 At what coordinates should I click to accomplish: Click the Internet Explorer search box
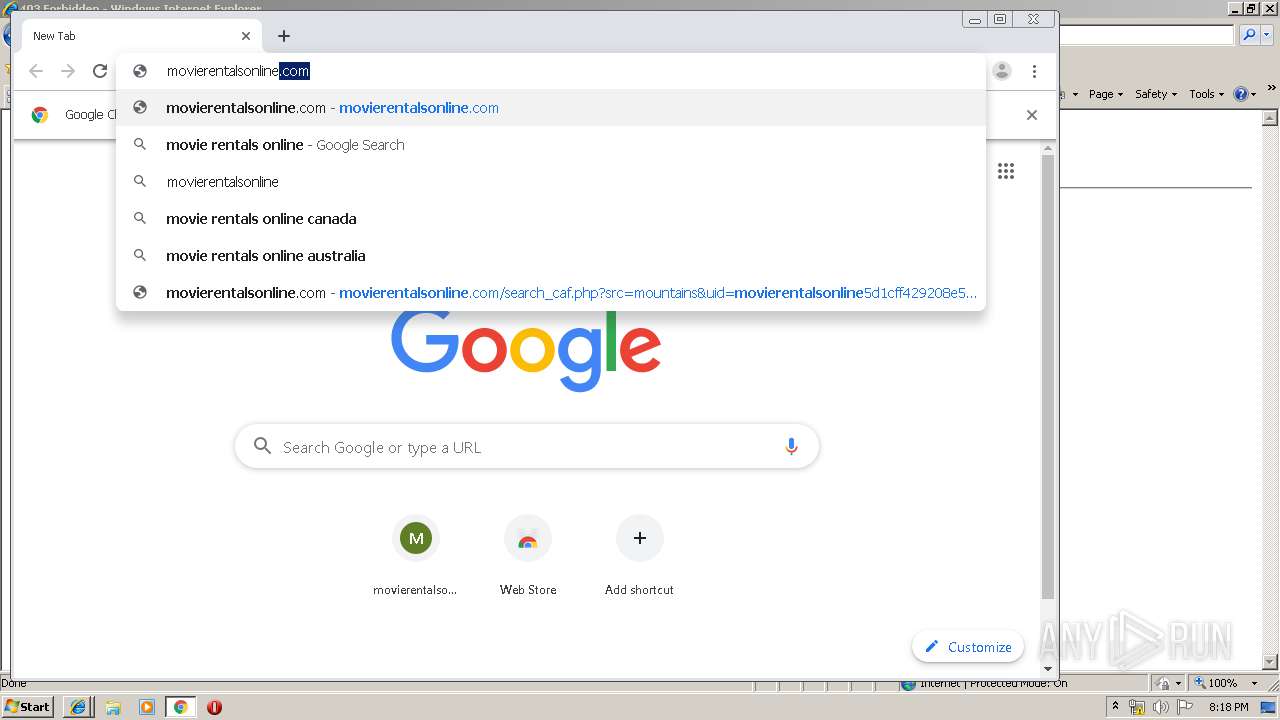(1146, 35)
